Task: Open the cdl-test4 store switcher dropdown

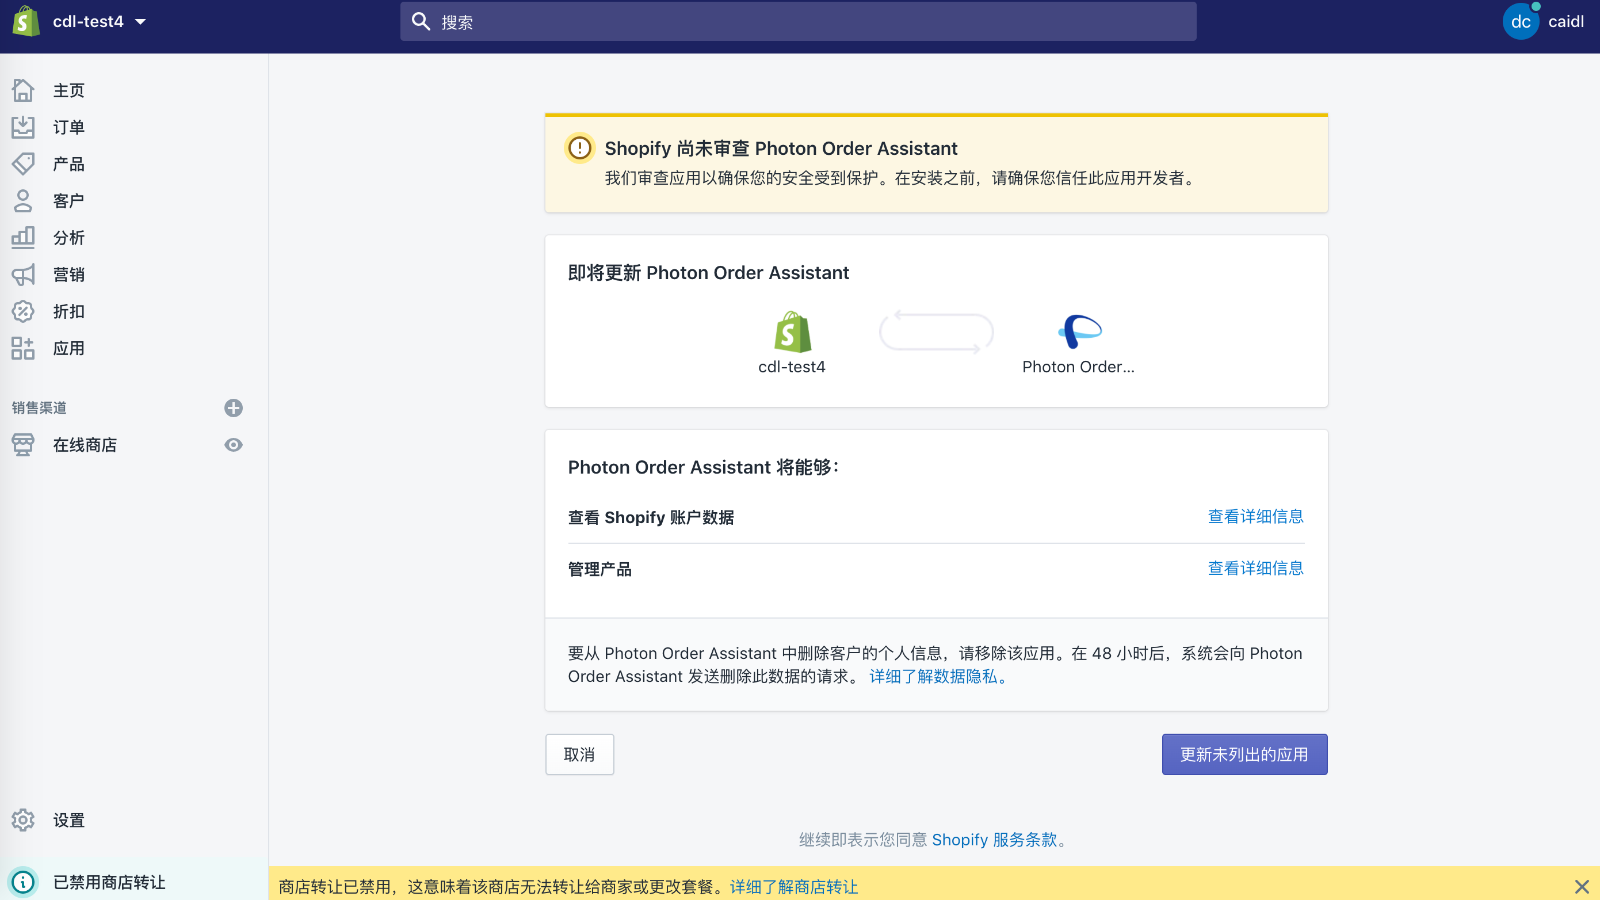Action: pos(99,21)
